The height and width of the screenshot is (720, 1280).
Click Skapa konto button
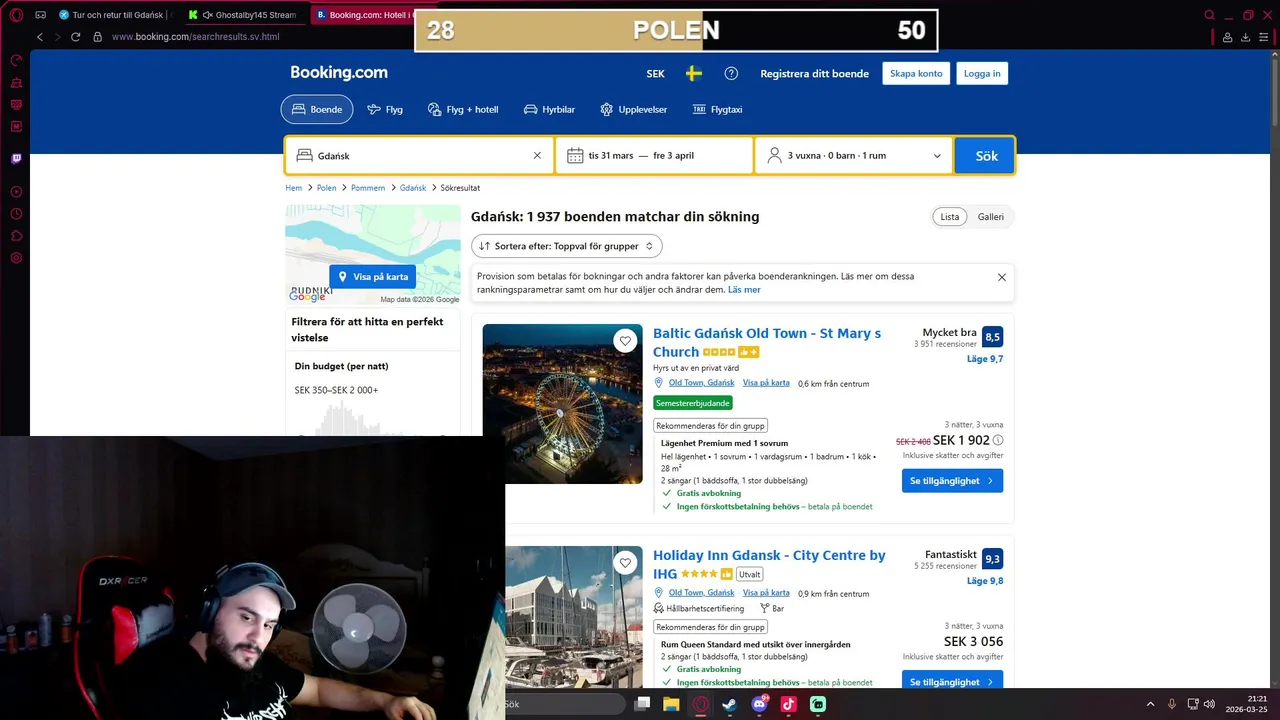click(916, 74)
